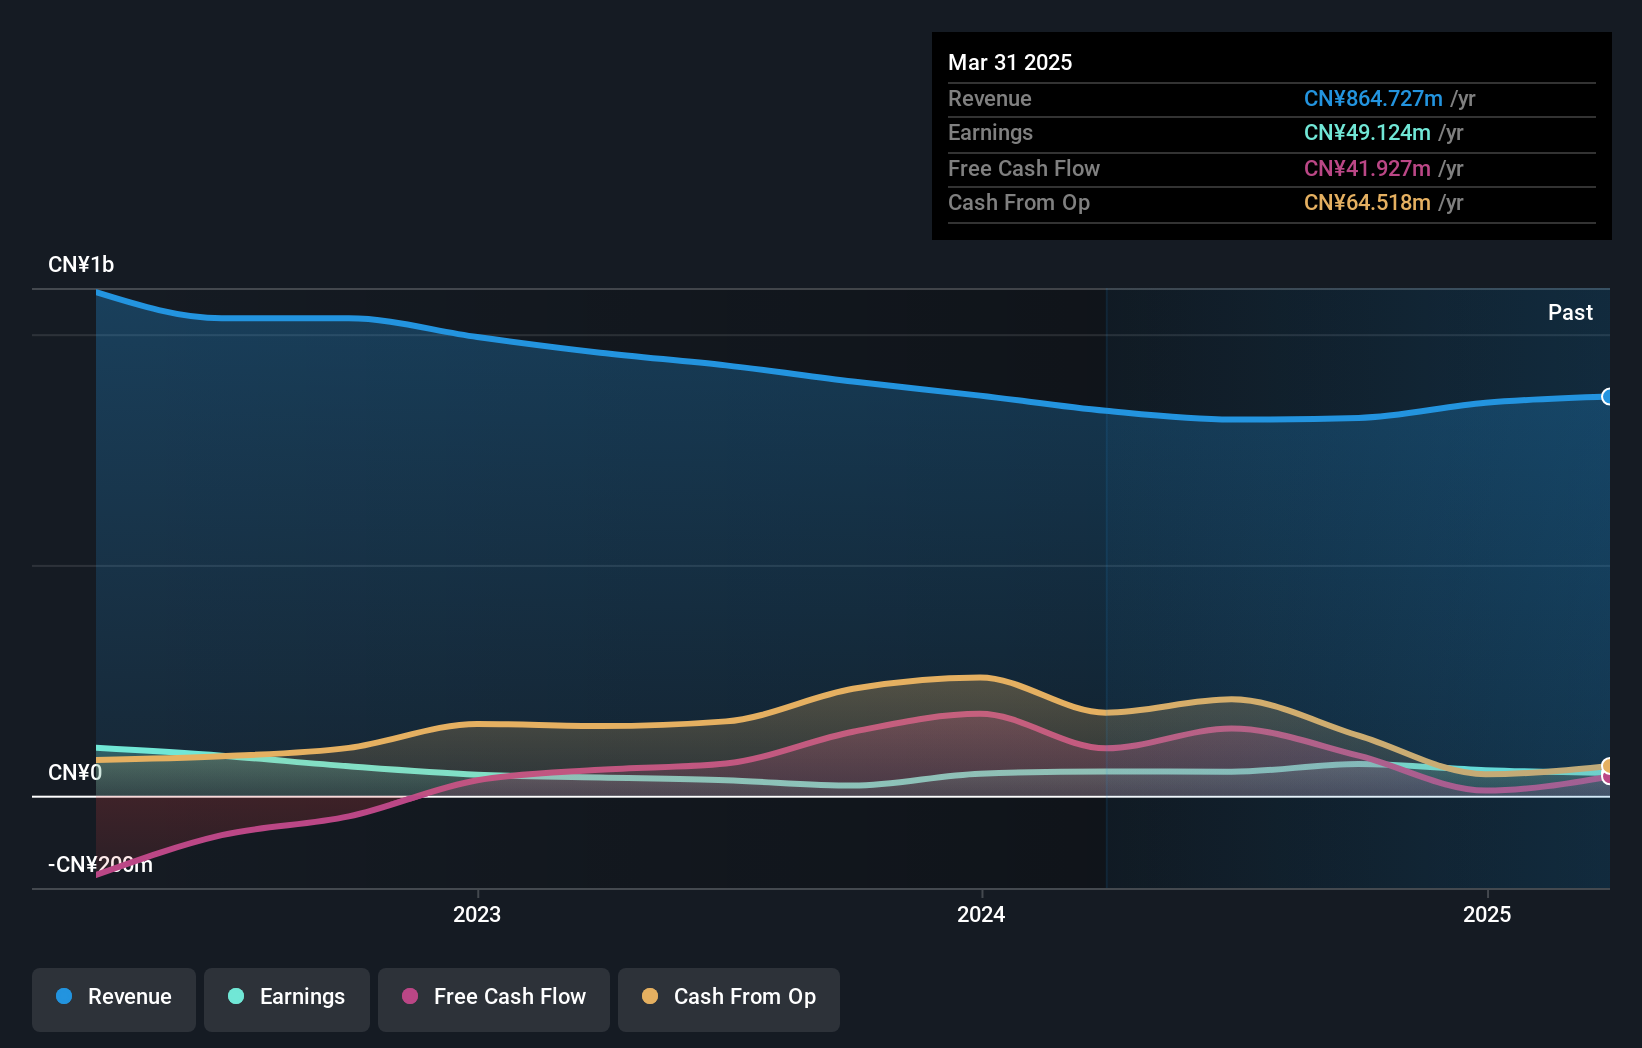Screen dimensions: 1642x1048
Task: Click the CN¥1b y-axis label
Action: (81, 265)
